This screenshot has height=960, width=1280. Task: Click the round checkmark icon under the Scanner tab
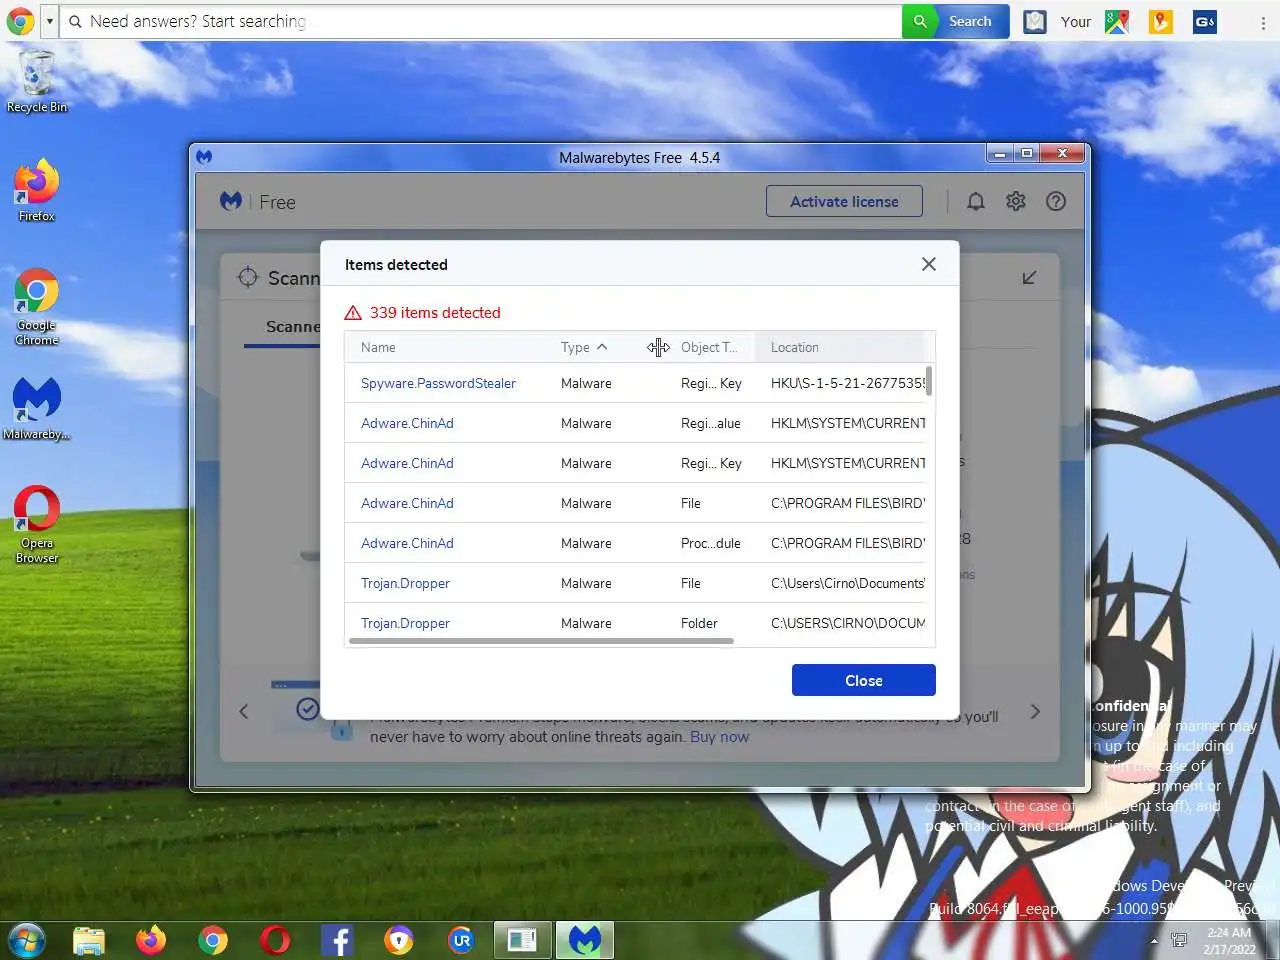[308, 709]
